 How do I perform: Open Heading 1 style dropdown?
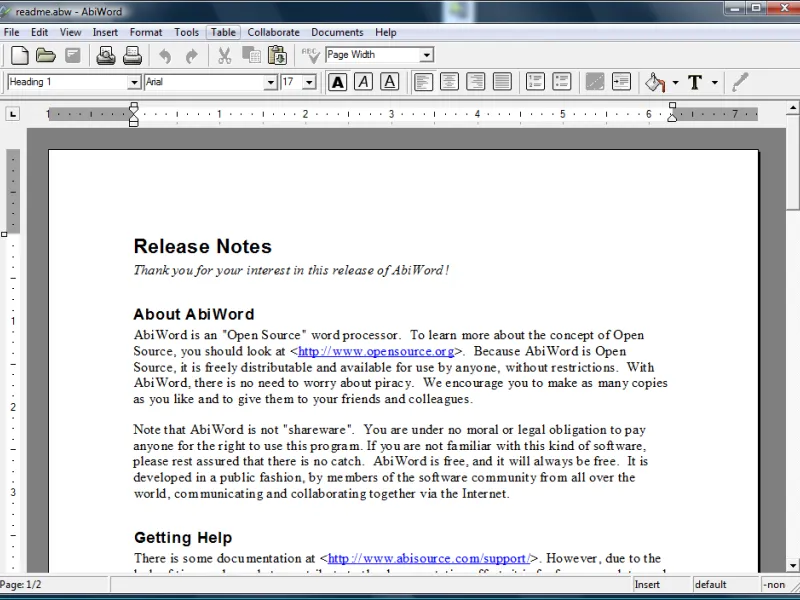pos(134,82)
